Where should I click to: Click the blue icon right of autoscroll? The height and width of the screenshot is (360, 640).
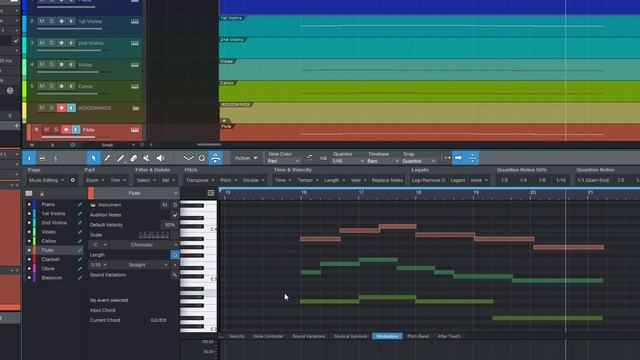pyautogui.click(x=472, y=158)
